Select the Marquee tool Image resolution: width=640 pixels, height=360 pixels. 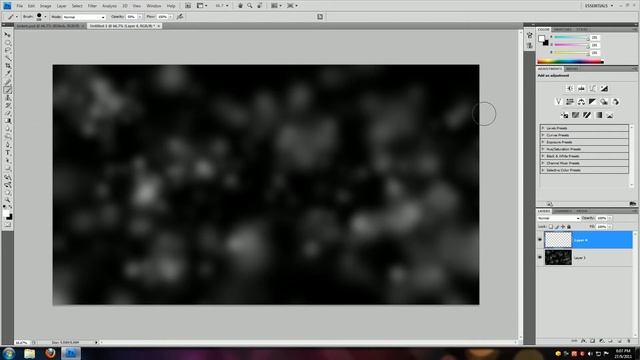8,42
